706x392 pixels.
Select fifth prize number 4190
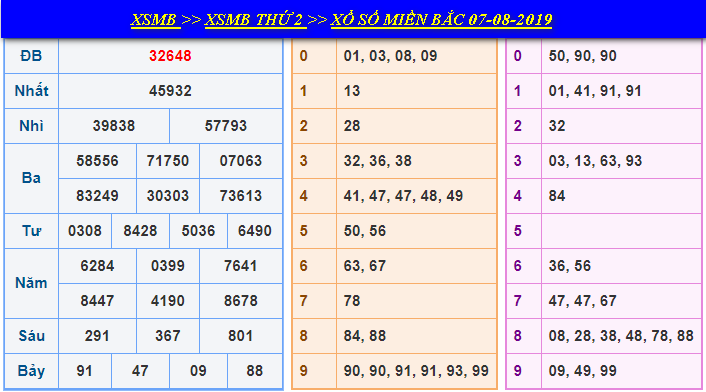[167, 301]
